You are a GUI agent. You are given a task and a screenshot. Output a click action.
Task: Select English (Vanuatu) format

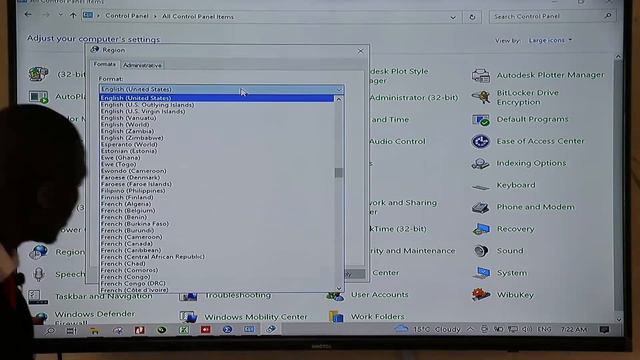216,118
